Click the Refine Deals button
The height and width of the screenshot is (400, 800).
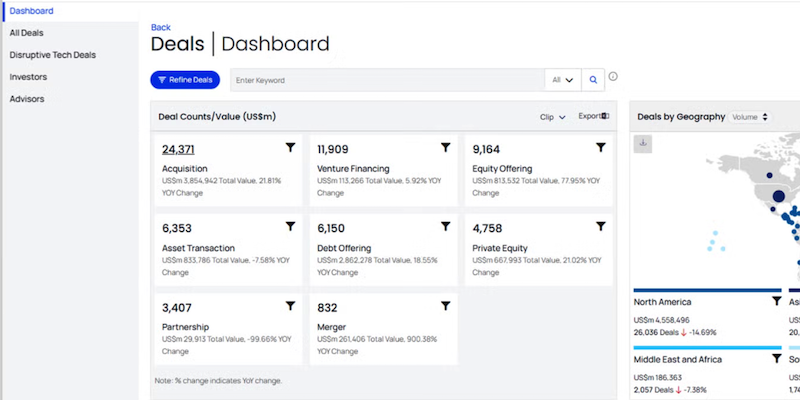click(185, 80)
